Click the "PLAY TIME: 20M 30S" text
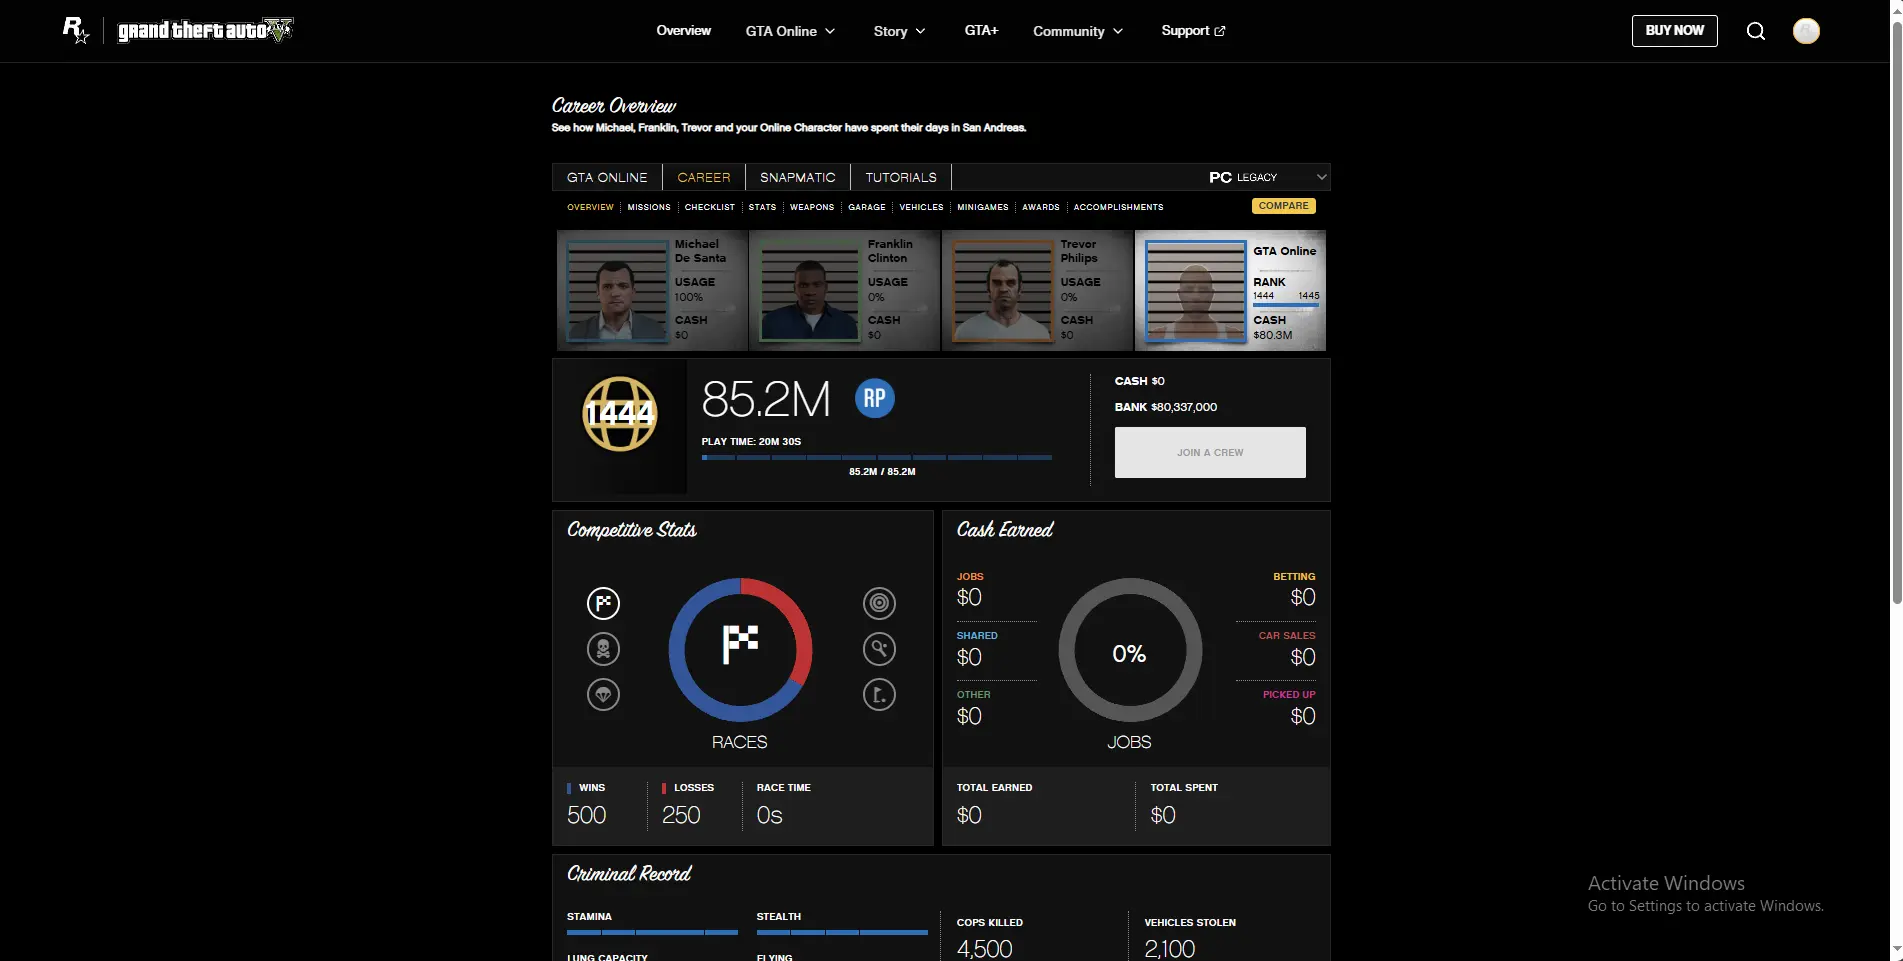This screenshot has width=1903, height=961. point(751,441)
